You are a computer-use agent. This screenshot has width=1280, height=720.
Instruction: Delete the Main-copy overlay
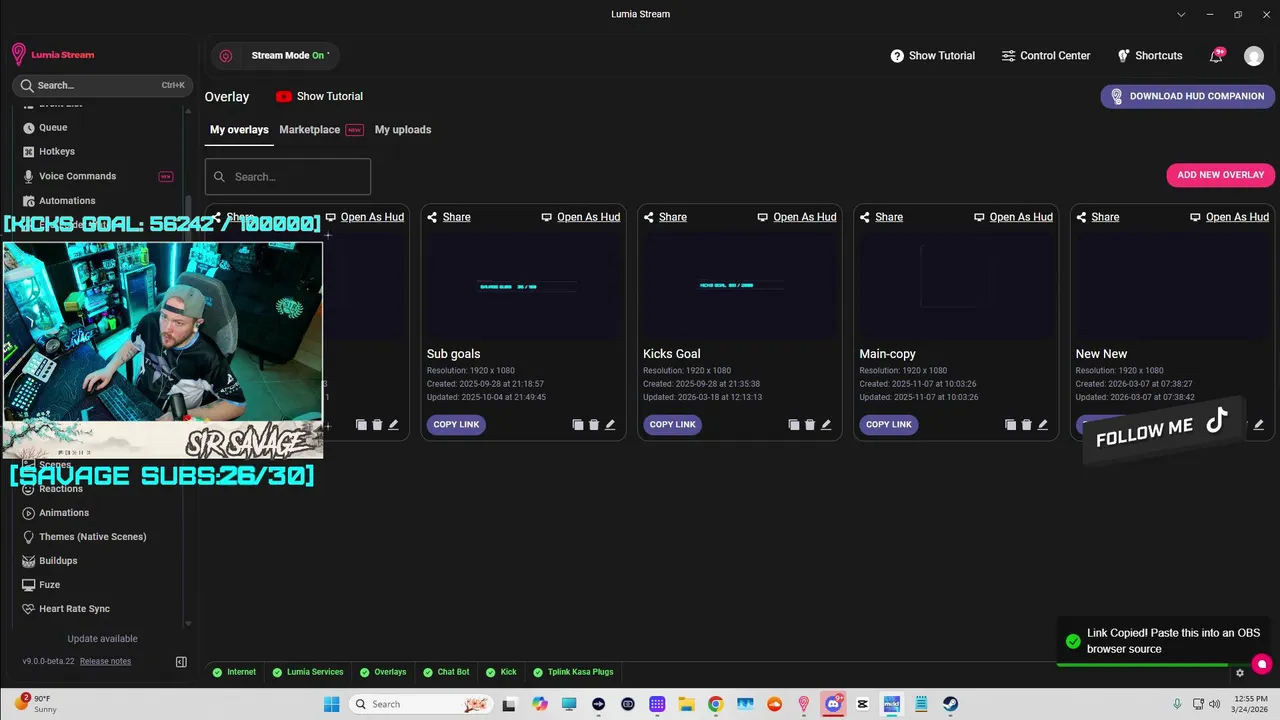click(x=1026, y=425)
